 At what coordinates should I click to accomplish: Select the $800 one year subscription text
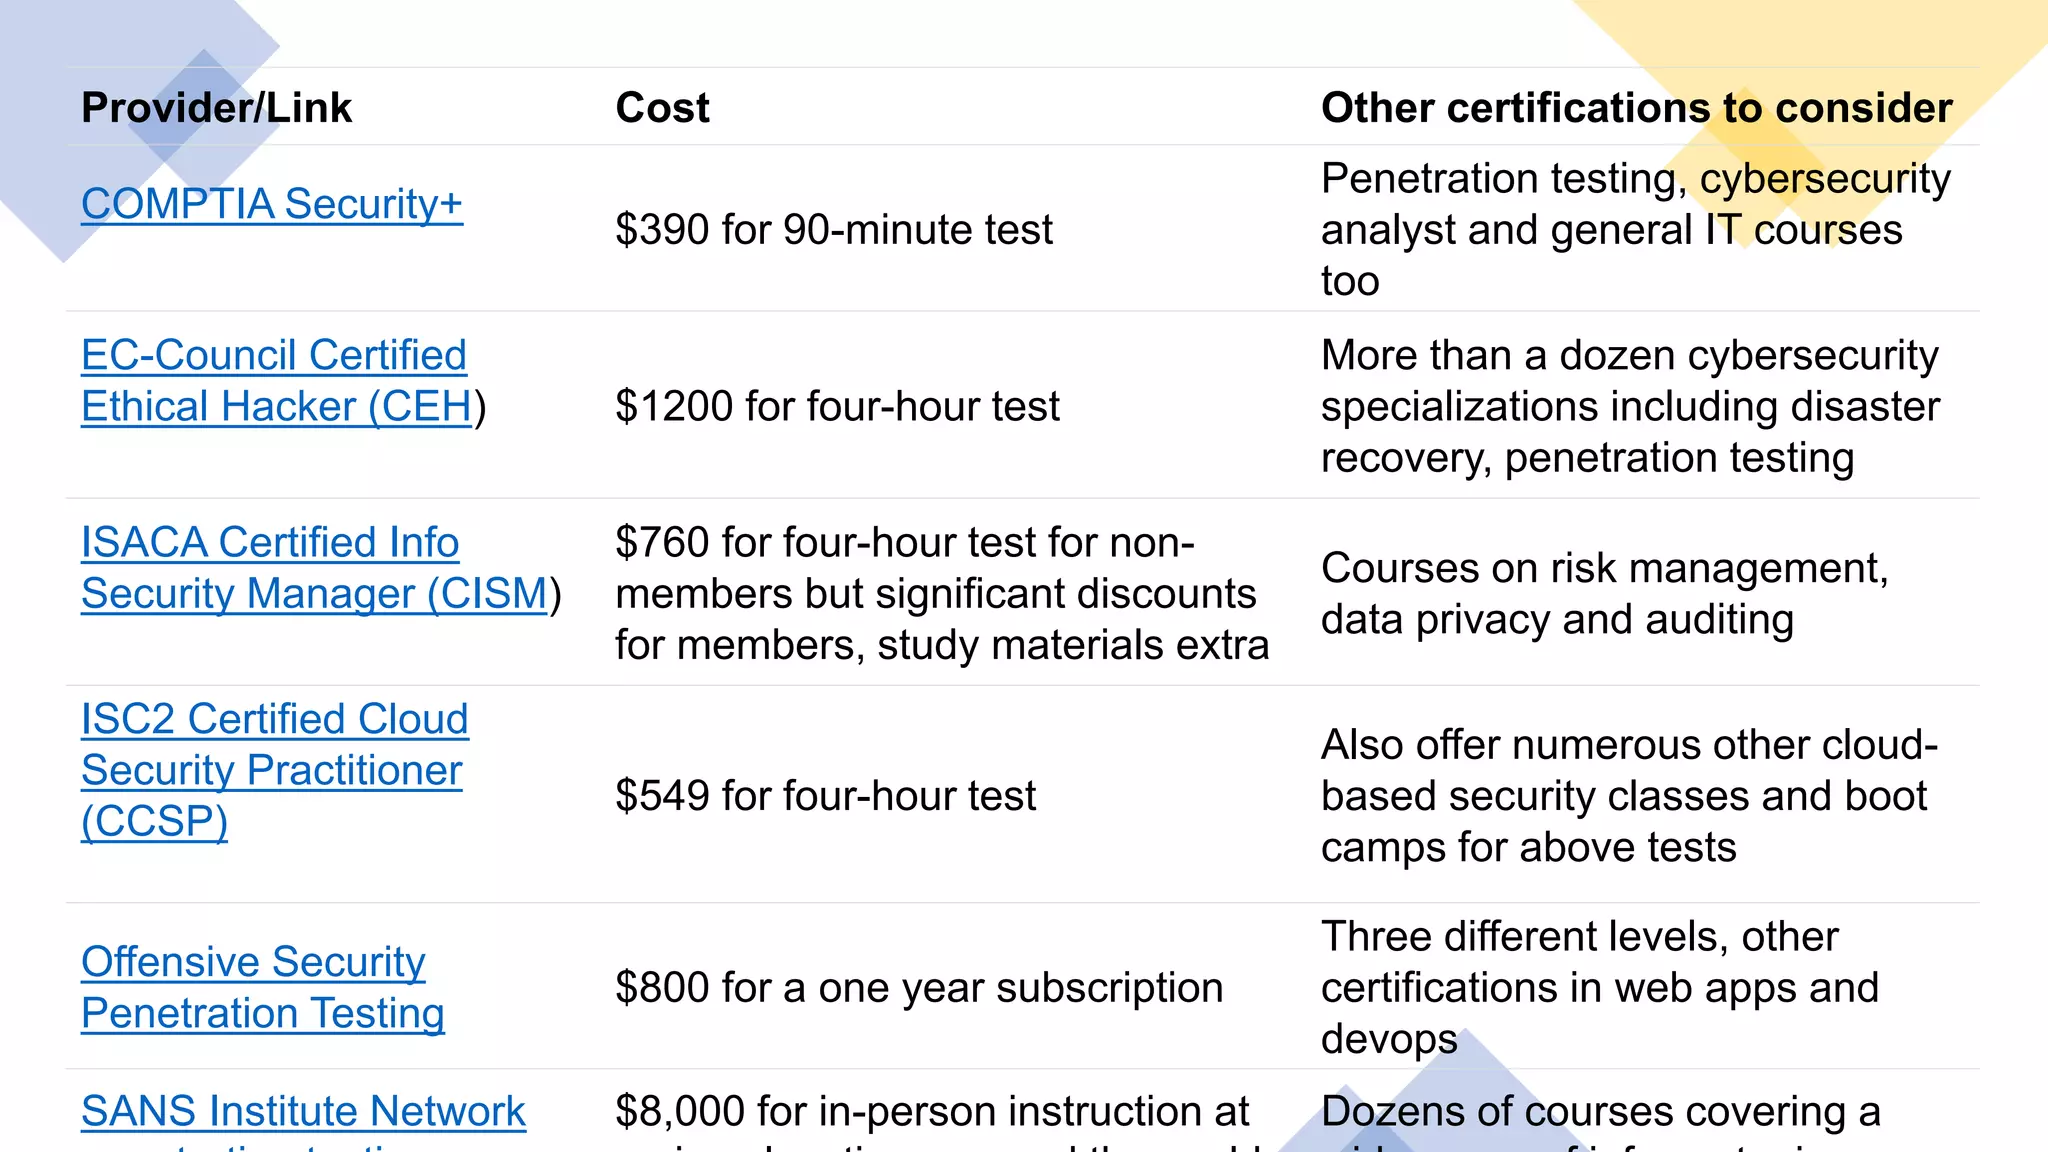[919, 988]
